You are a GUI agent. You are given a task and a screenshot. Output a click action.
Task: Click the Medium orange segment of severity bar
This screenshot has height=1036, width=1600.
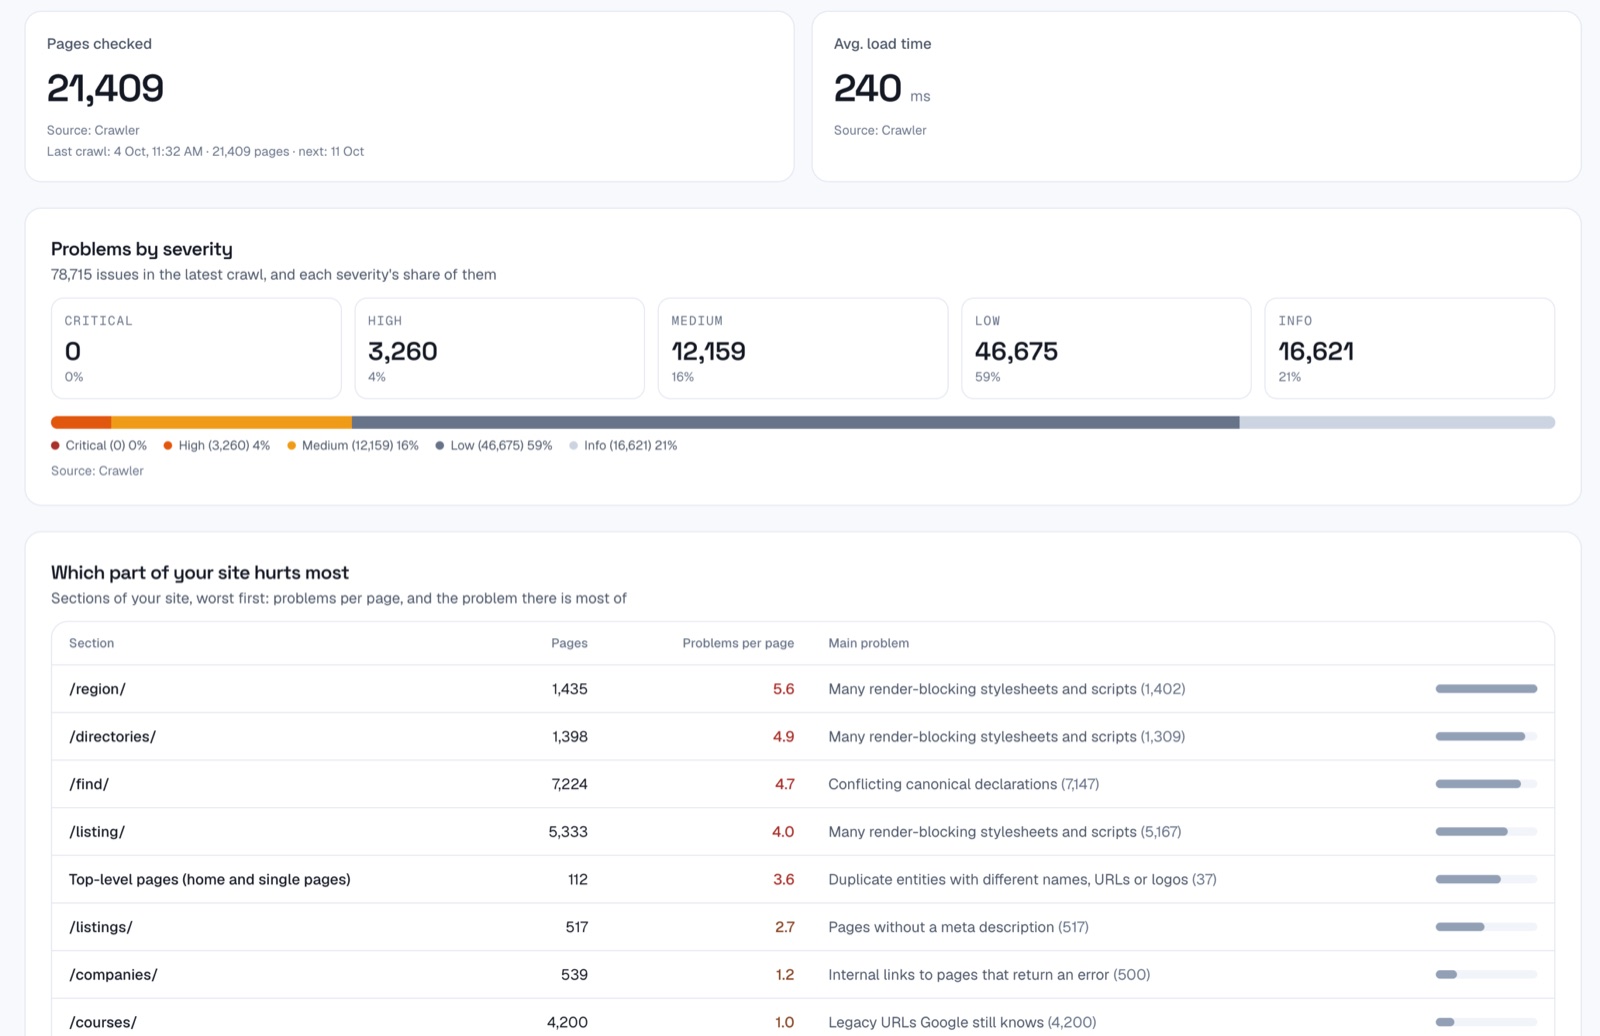(x=231, y=422)
